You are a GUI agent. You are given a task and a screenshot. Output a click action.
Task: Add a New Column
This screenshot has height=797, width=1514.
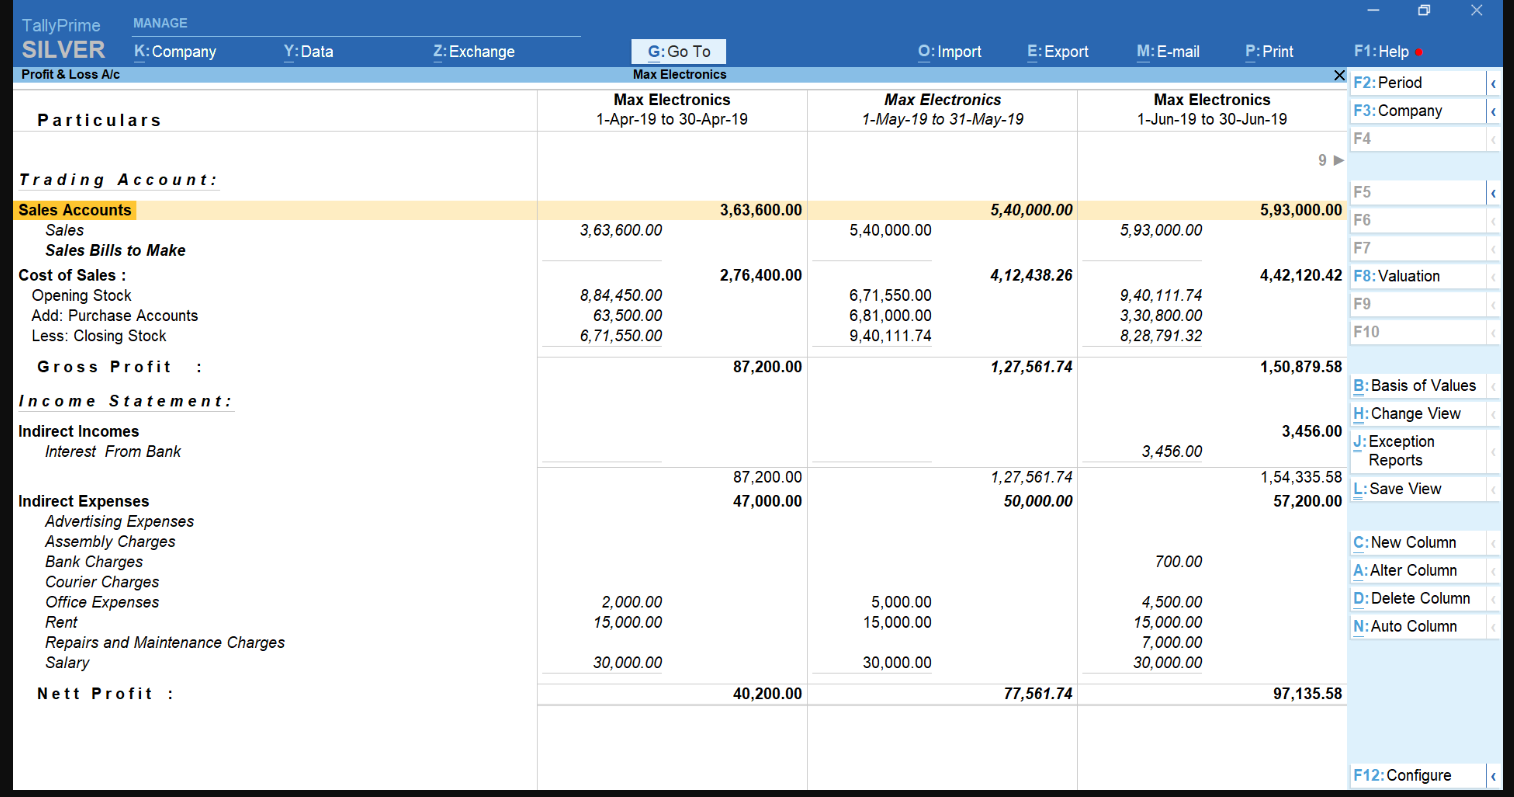[x=1405, y=543]
